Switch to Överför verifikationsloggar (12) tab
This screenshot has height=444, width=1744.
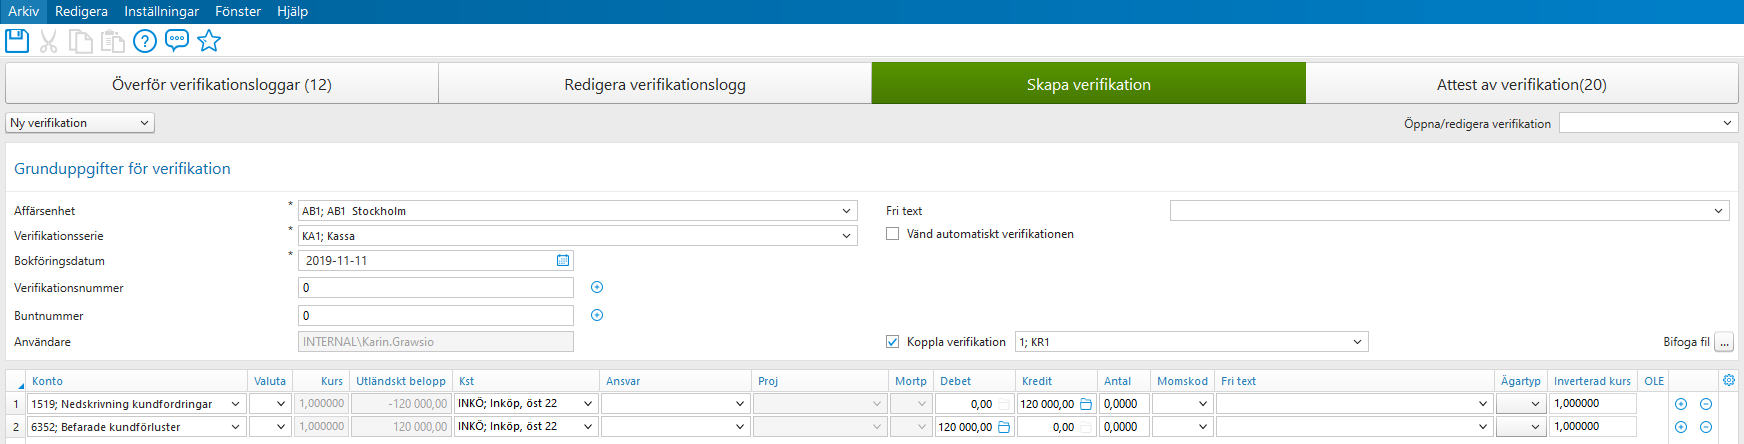[222, 84]
